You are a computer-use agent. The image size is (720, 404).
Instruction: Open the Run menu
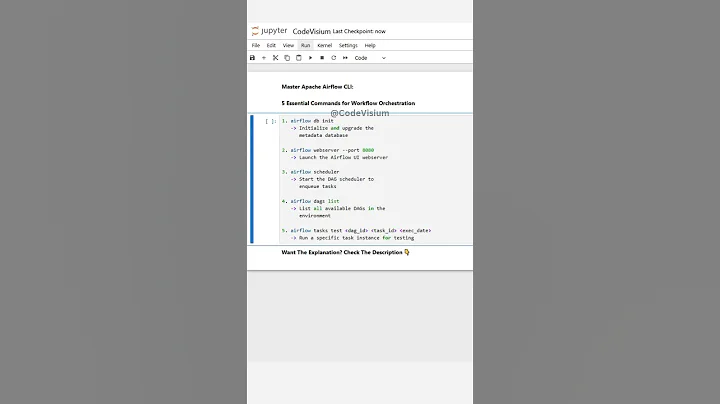click(x=305, y=45)
